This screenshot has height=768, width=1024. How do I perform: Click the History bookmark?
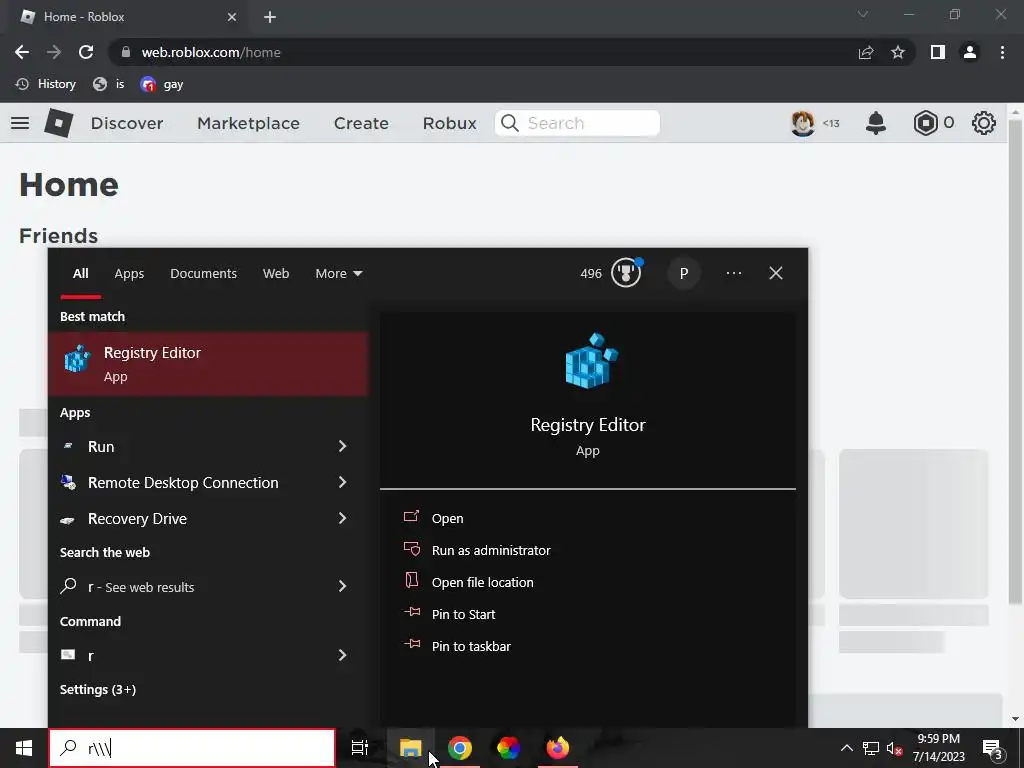pos(45,84)
